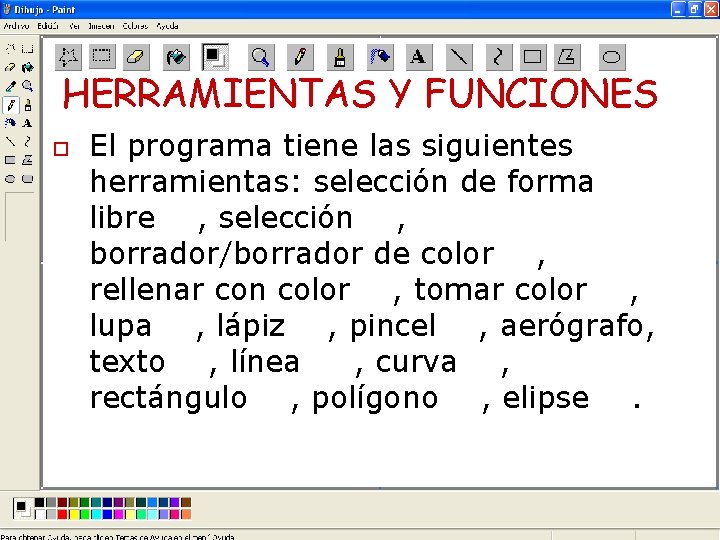Viewport: 720px width, 540px height.
Task: Choose the Curve tool in the left toolbox
Action: (x=28, y=141)
